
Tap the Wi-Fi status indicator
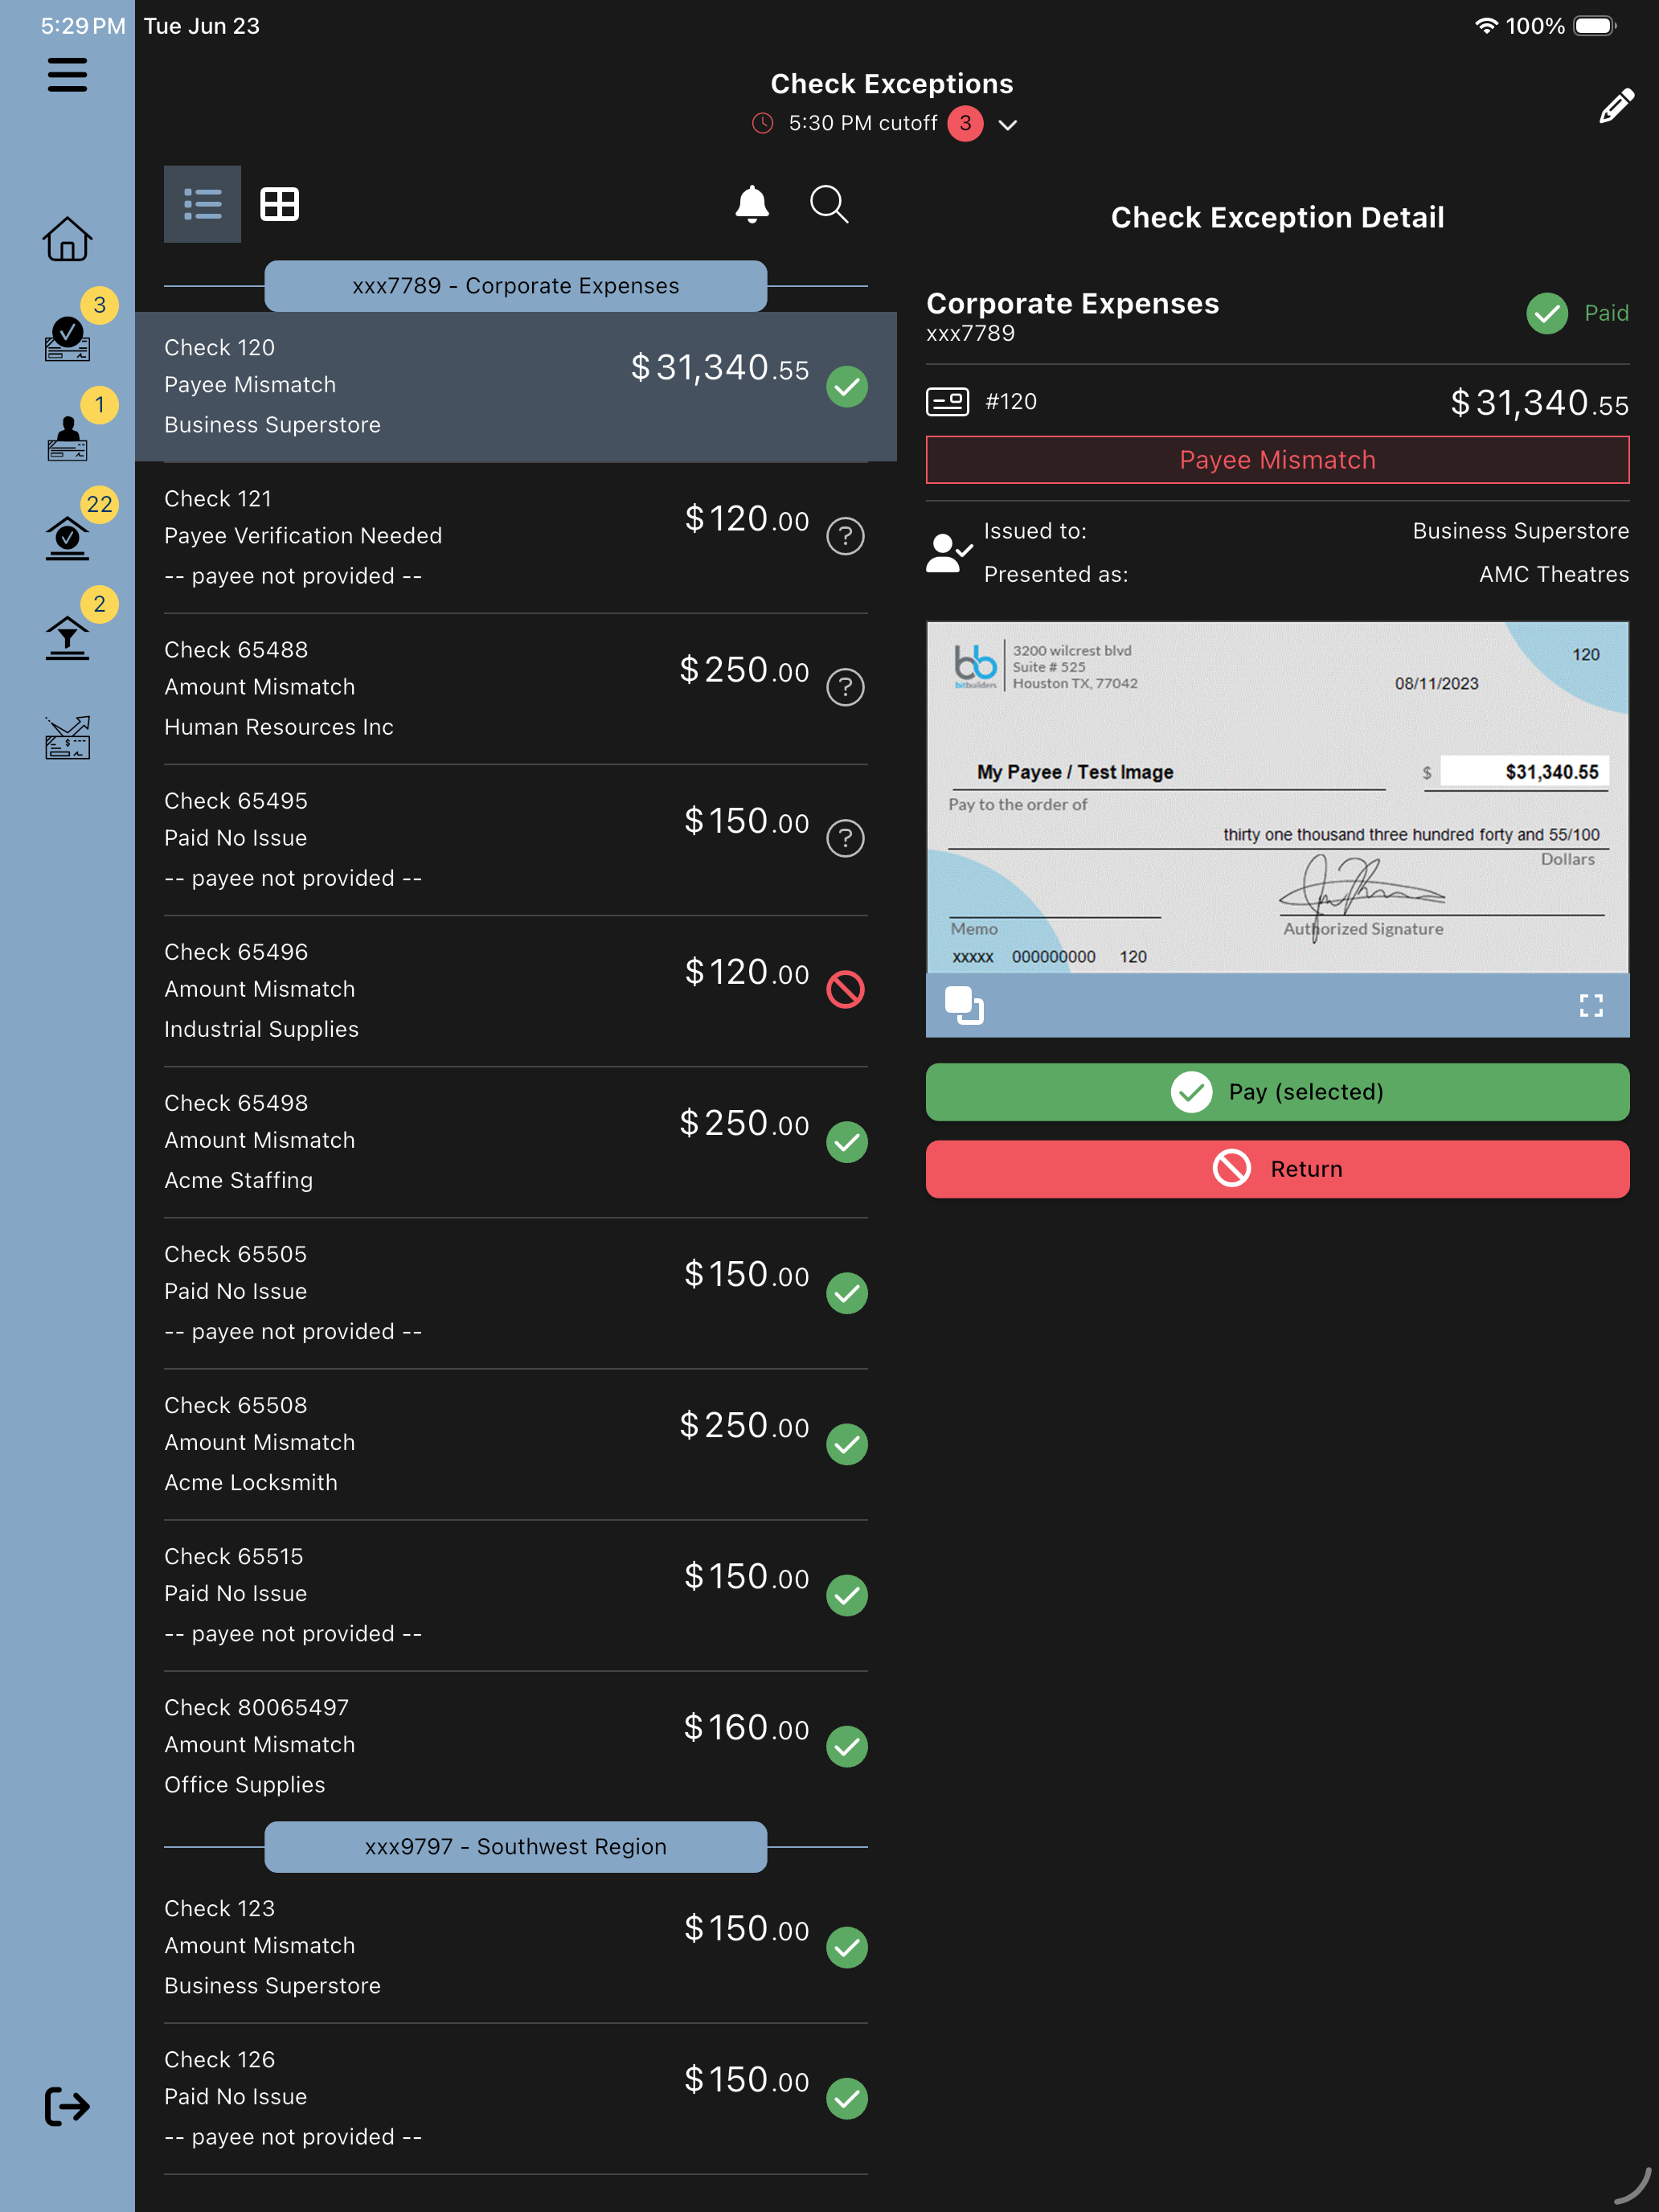click(x=1486, y=26)
